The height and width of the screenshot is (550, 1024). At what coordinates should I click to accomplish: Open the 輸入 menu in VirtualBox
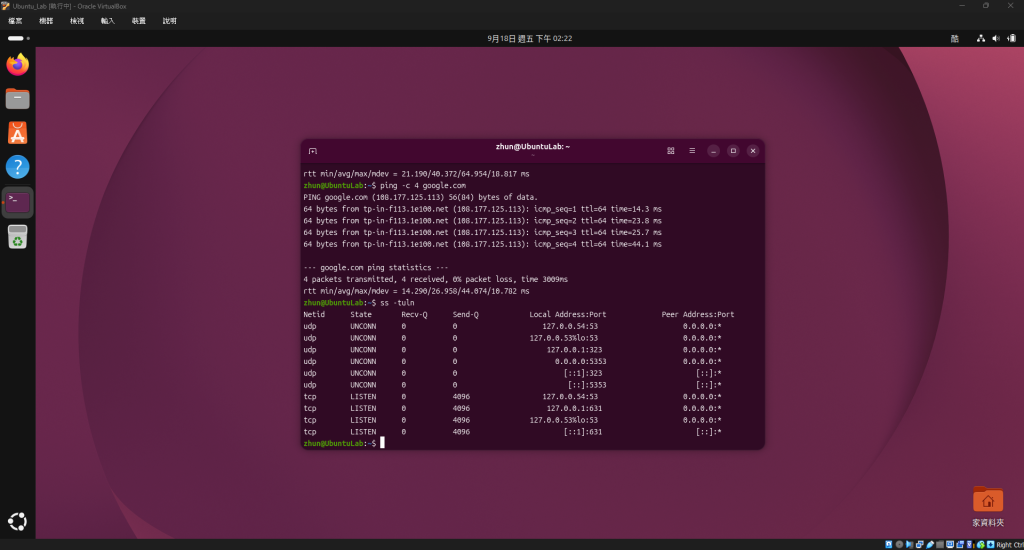click(108, 21)
